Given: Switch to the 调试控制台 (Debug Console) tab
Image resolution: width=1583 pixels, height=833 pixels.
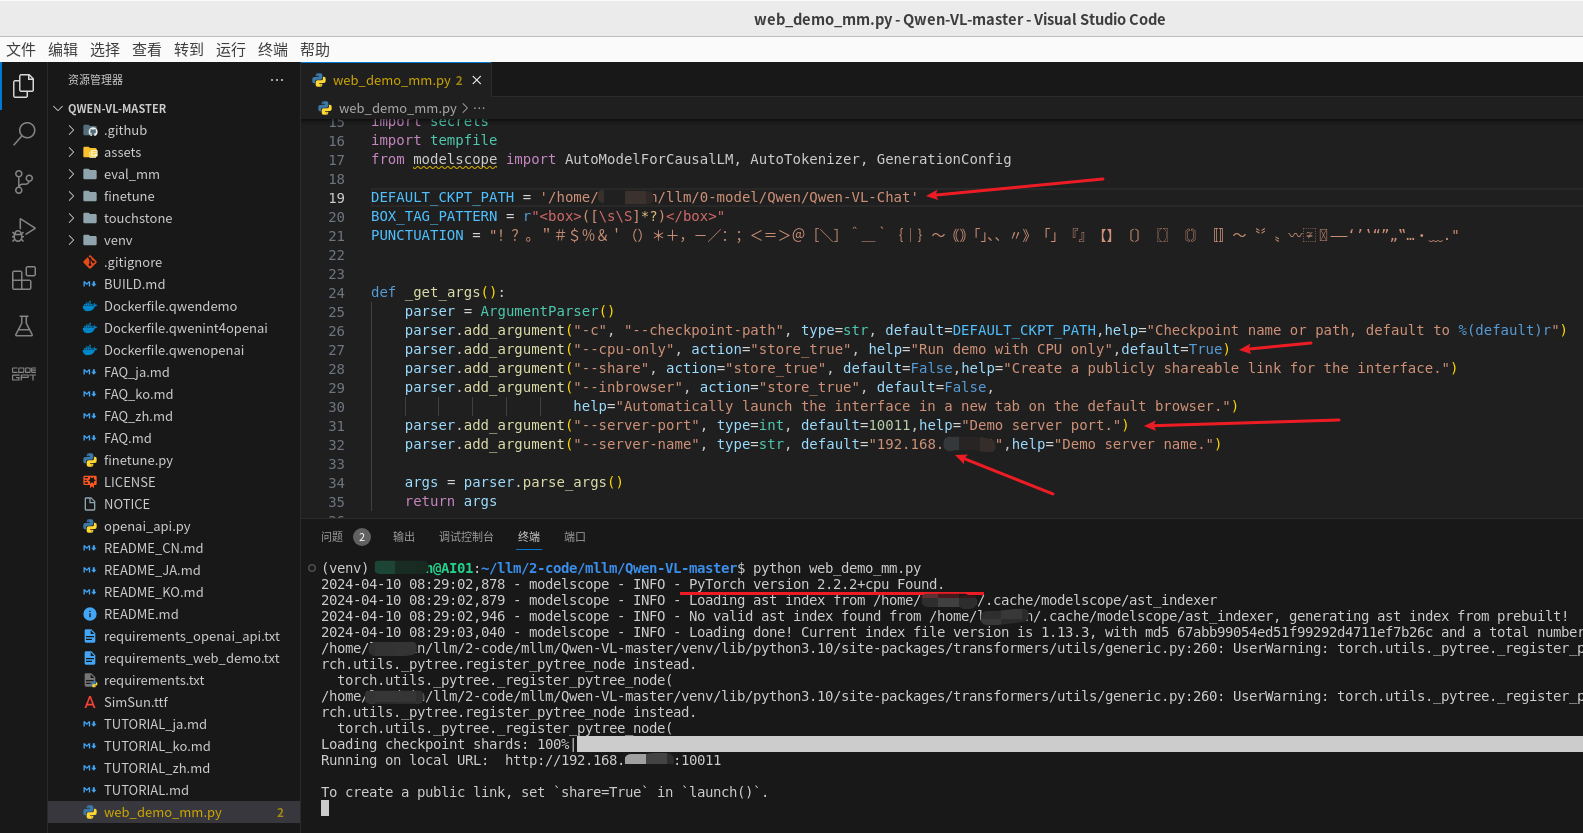Looking at the screenshot, I should pyautogui.click(x=466, y=537).
